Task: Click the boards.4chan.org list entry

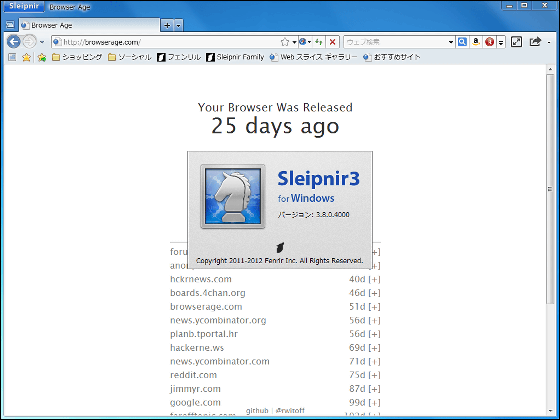Action: click(x=208, y=293)
